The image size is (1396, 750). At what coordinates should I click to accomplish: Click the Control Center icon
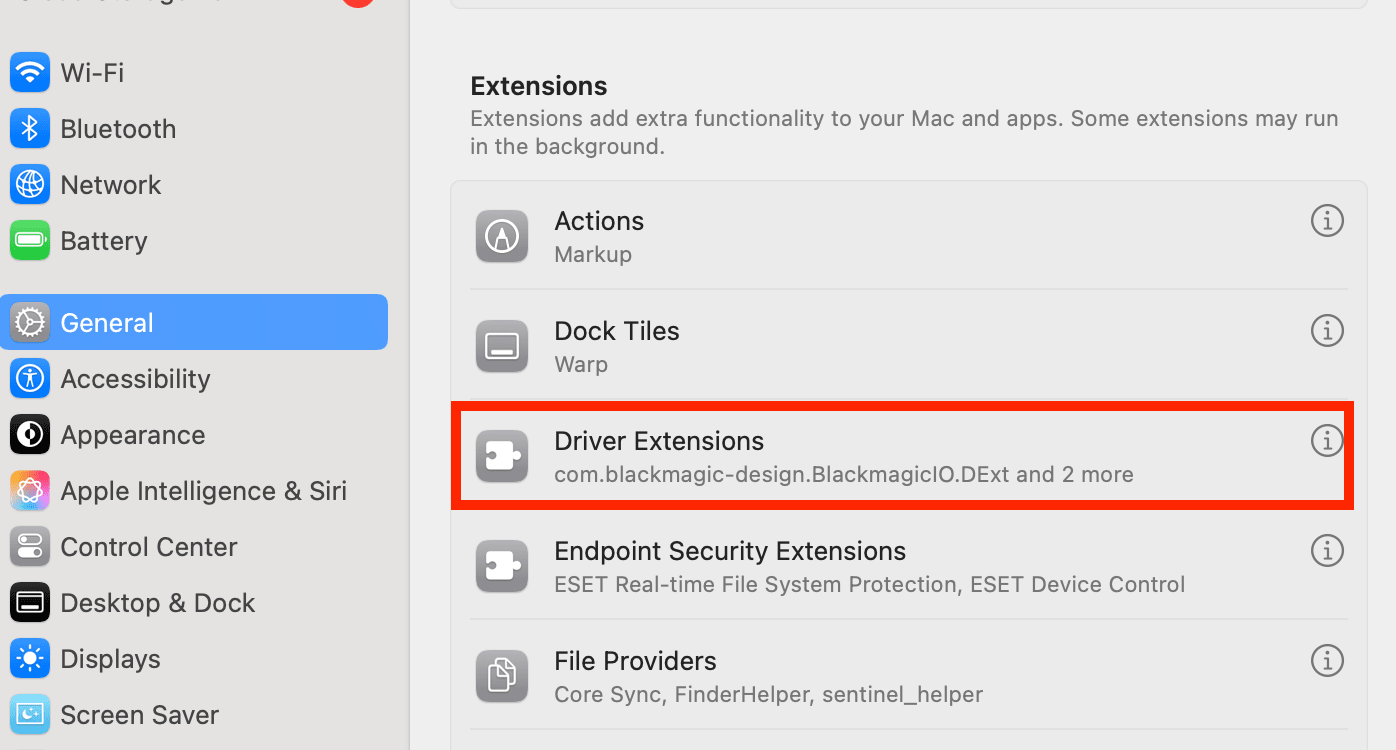point(30,547)
